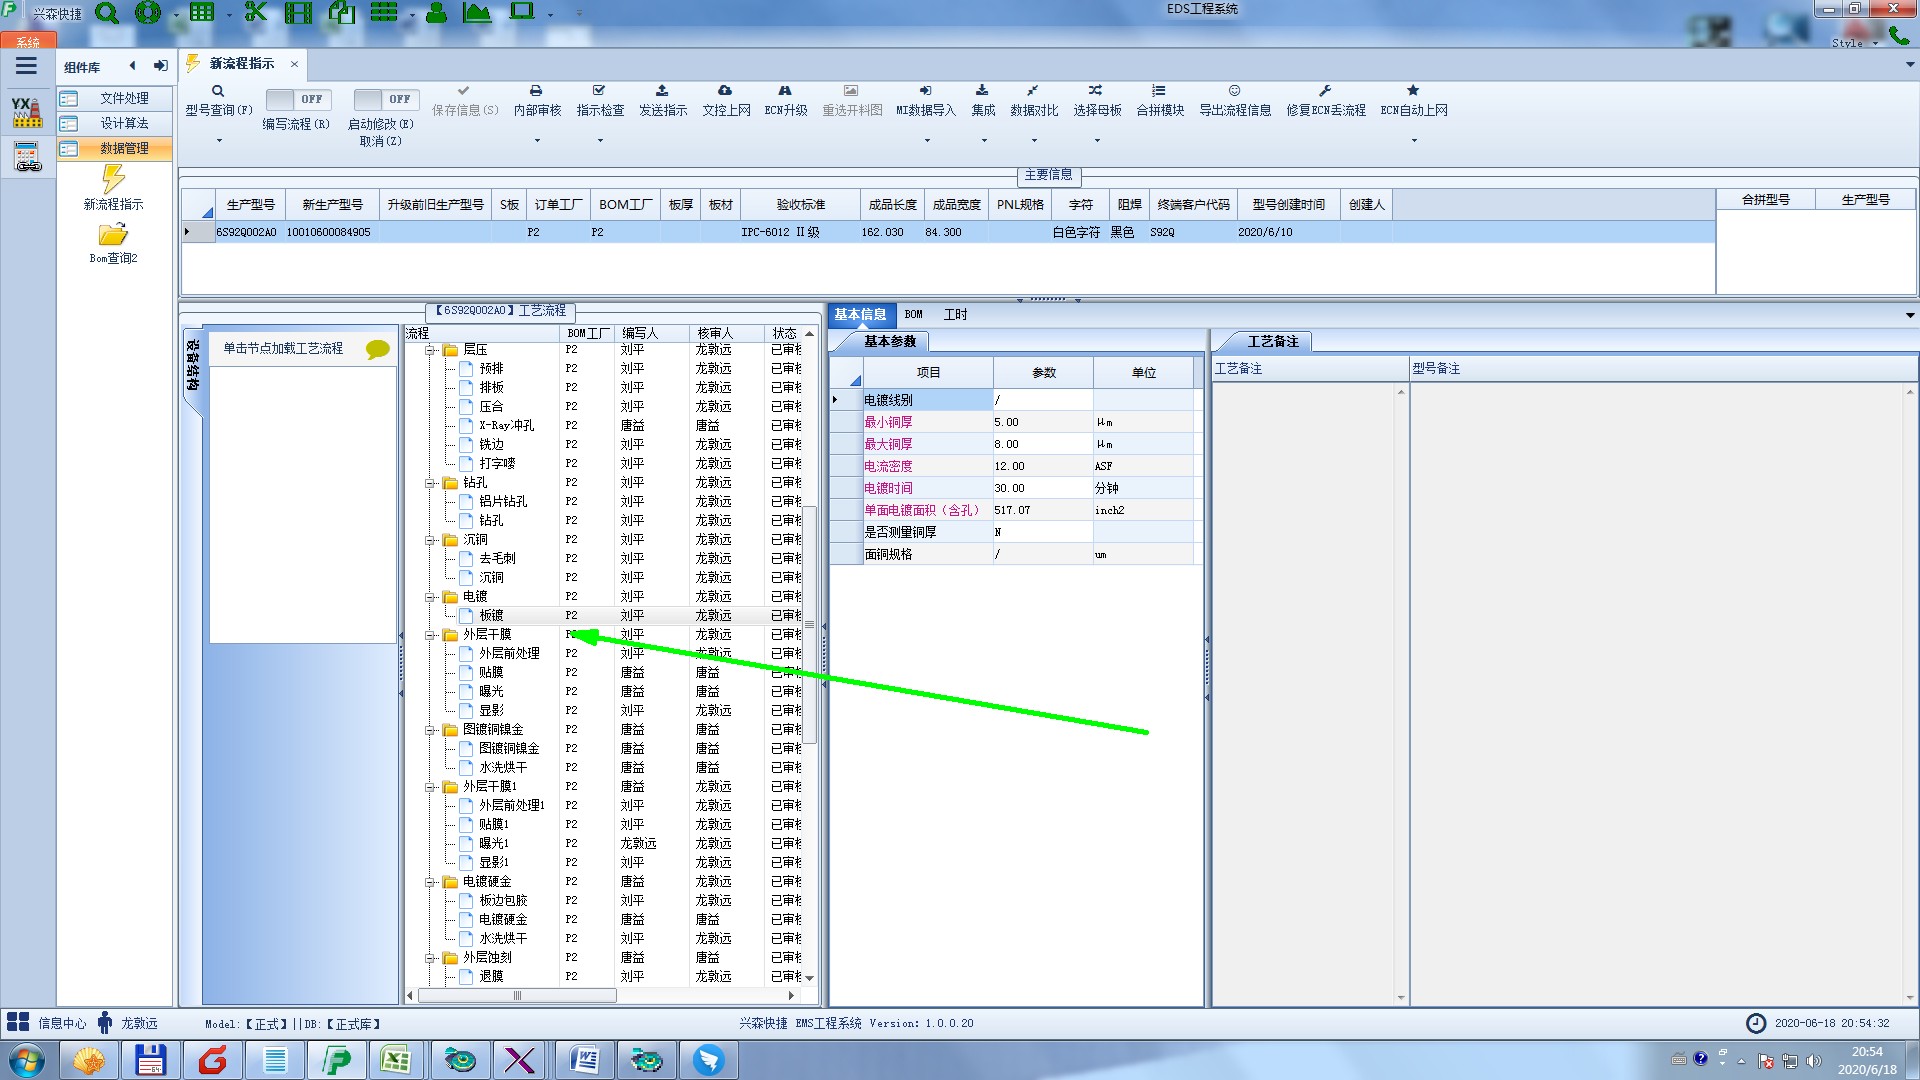Open 新流程指示 lightning icon in sidebar

point(113,180)
